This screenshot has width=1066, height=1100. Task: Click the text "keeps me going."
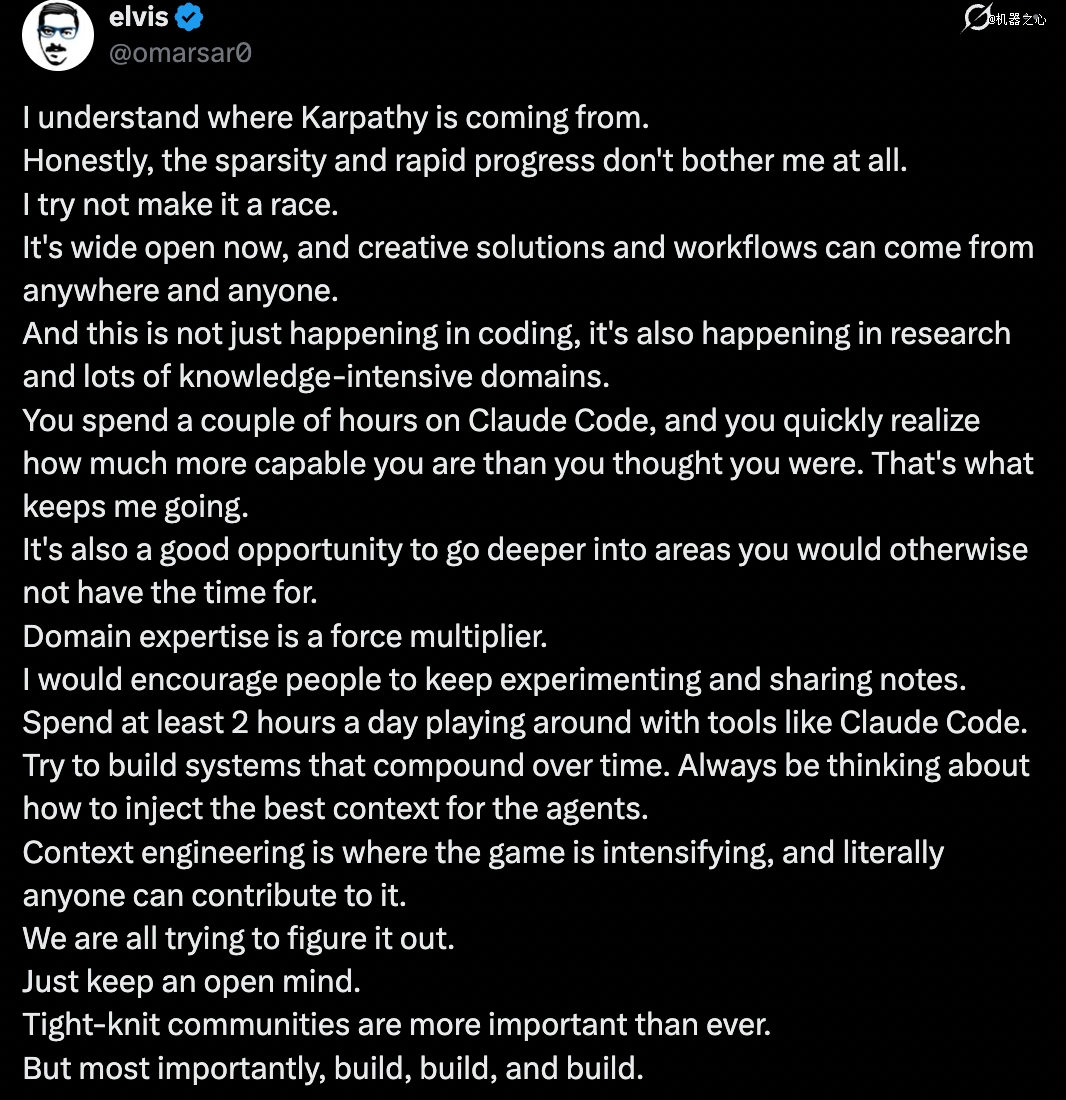click(x=134, y=506)
